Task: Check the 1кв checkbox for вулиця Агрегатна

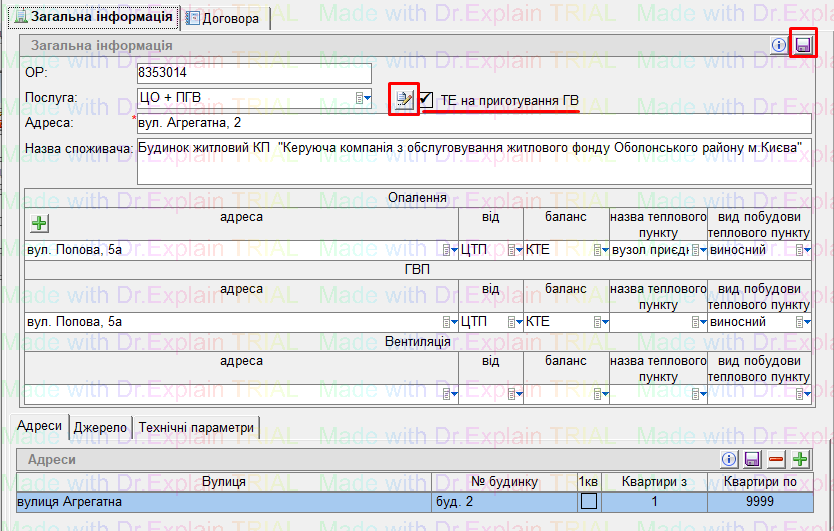Action: click(589, 501)
